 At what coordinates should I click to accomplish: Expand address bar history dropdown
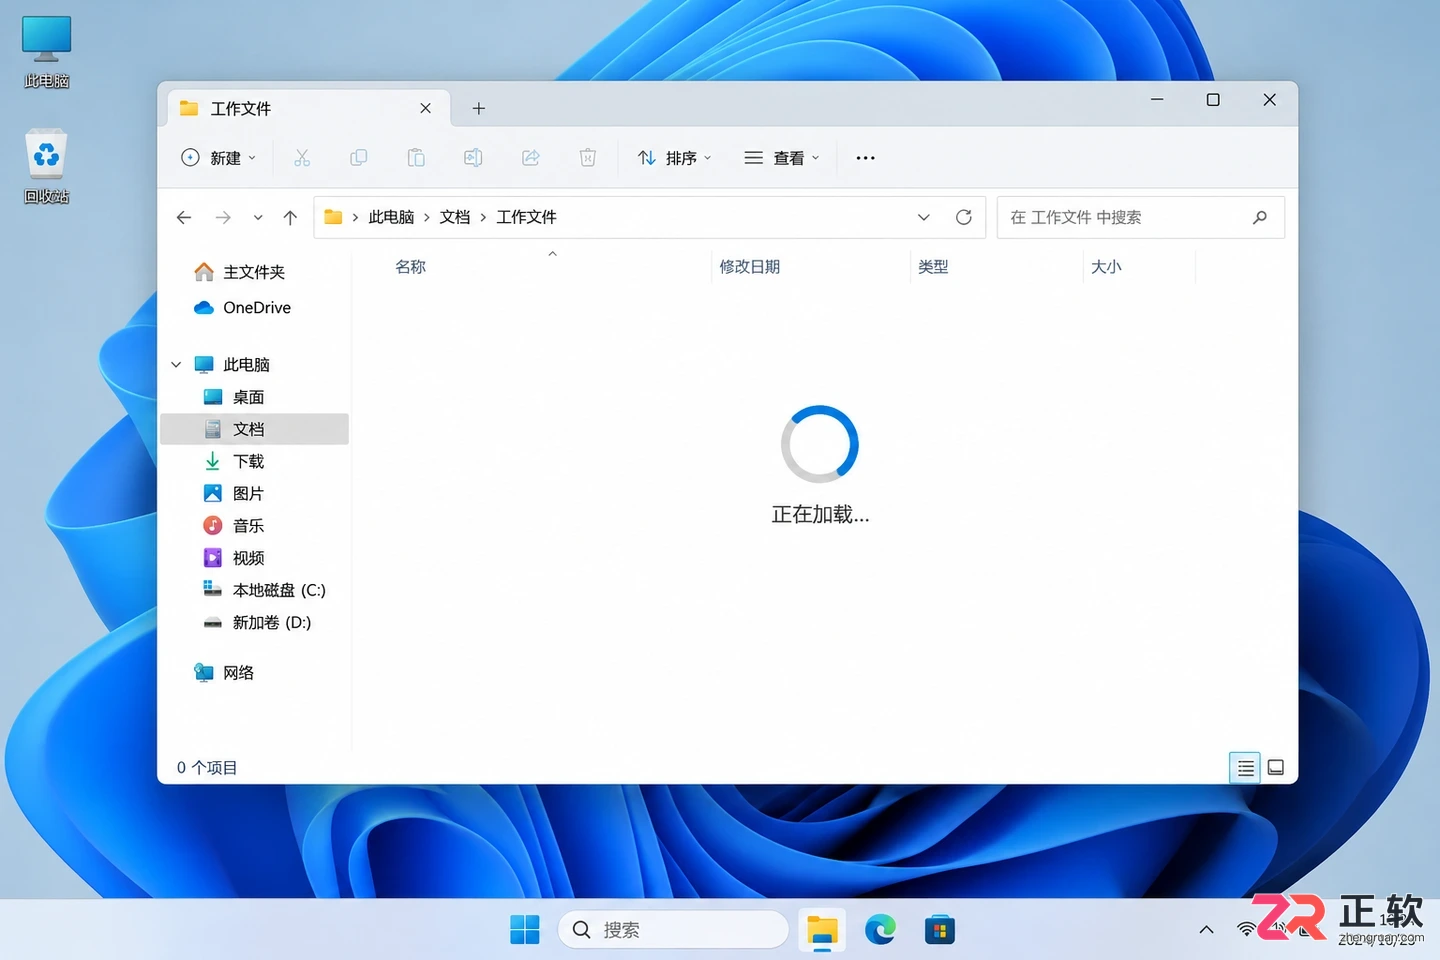click(x=924, y=217)
